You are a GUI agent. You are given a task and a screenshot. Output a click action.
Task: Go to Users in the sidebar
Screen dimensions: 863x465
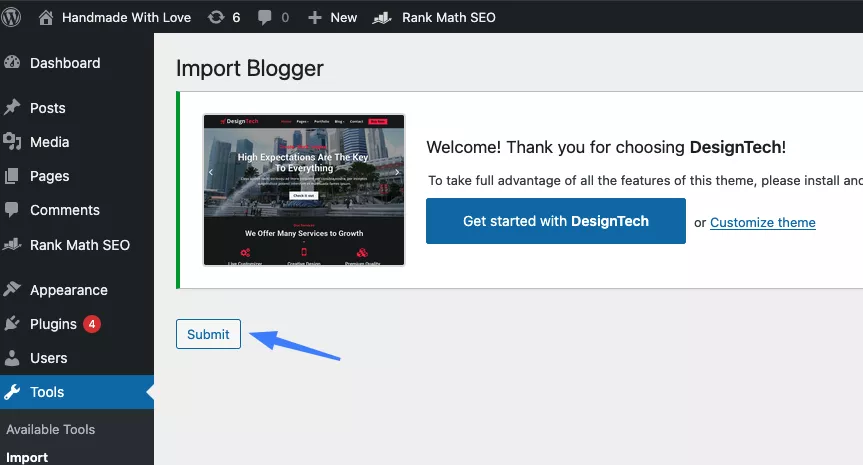click(x=48, y=358)
